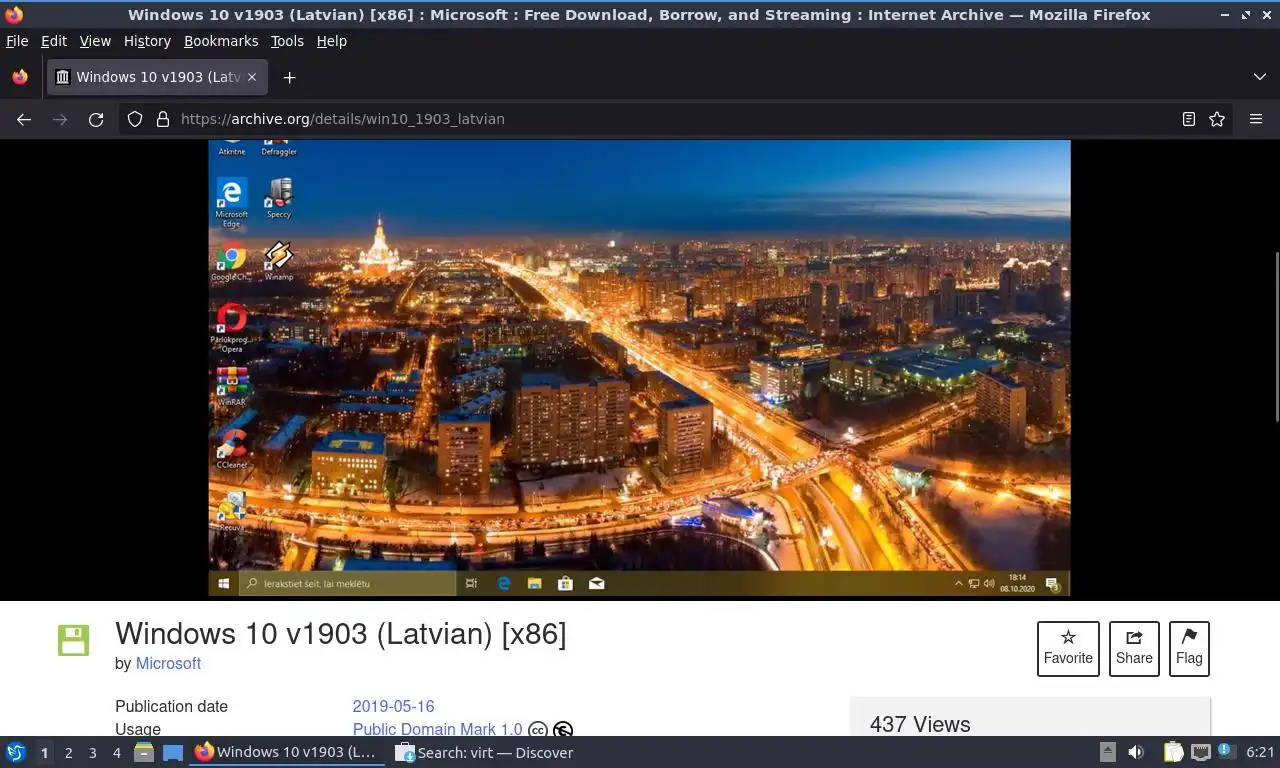Viewport: 1280px width, 768px height.
Task: Open network connection tray icon
Action: pyautogui.click(x=1200, y=752)
